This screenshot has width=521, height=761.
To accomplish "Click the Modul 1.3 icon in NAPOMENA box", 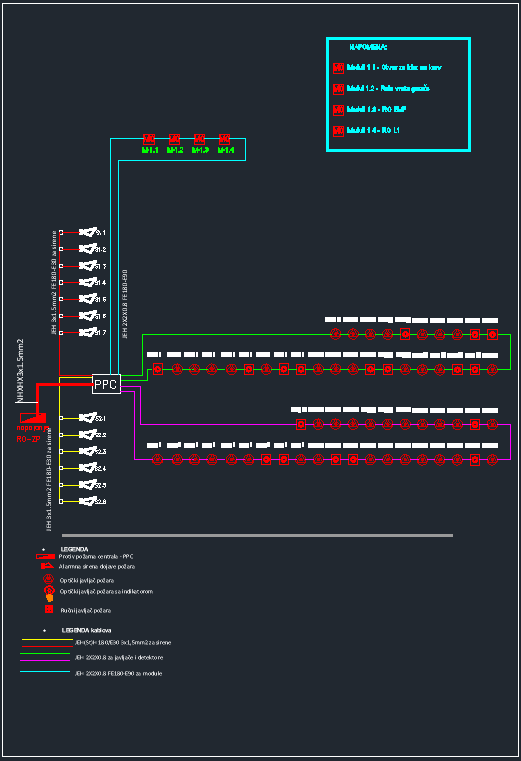I will tap(338, 110).
